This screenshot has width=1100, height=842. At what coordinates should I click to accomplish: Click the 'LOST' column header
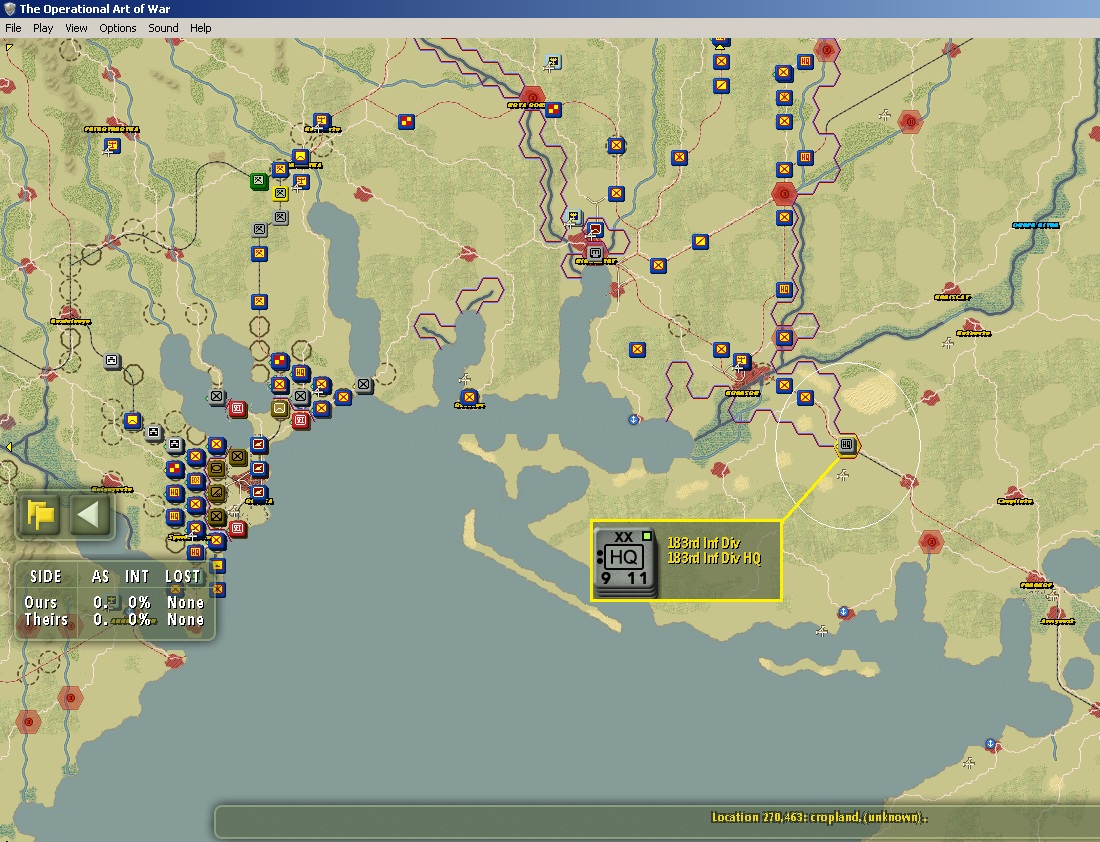pyautogui.click(x=183, y=577)
